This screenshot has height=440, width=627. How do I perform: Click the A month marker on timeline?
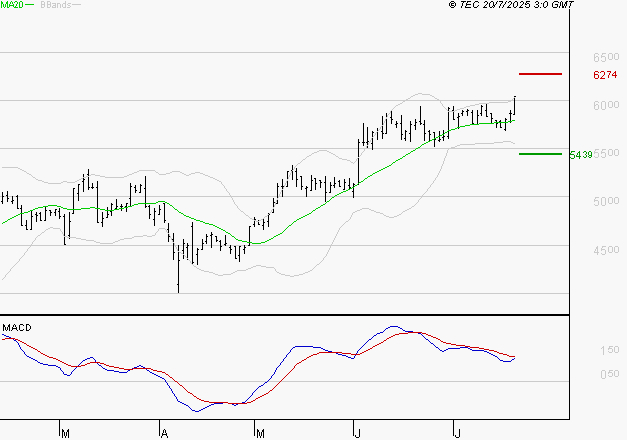coord(161,433)
